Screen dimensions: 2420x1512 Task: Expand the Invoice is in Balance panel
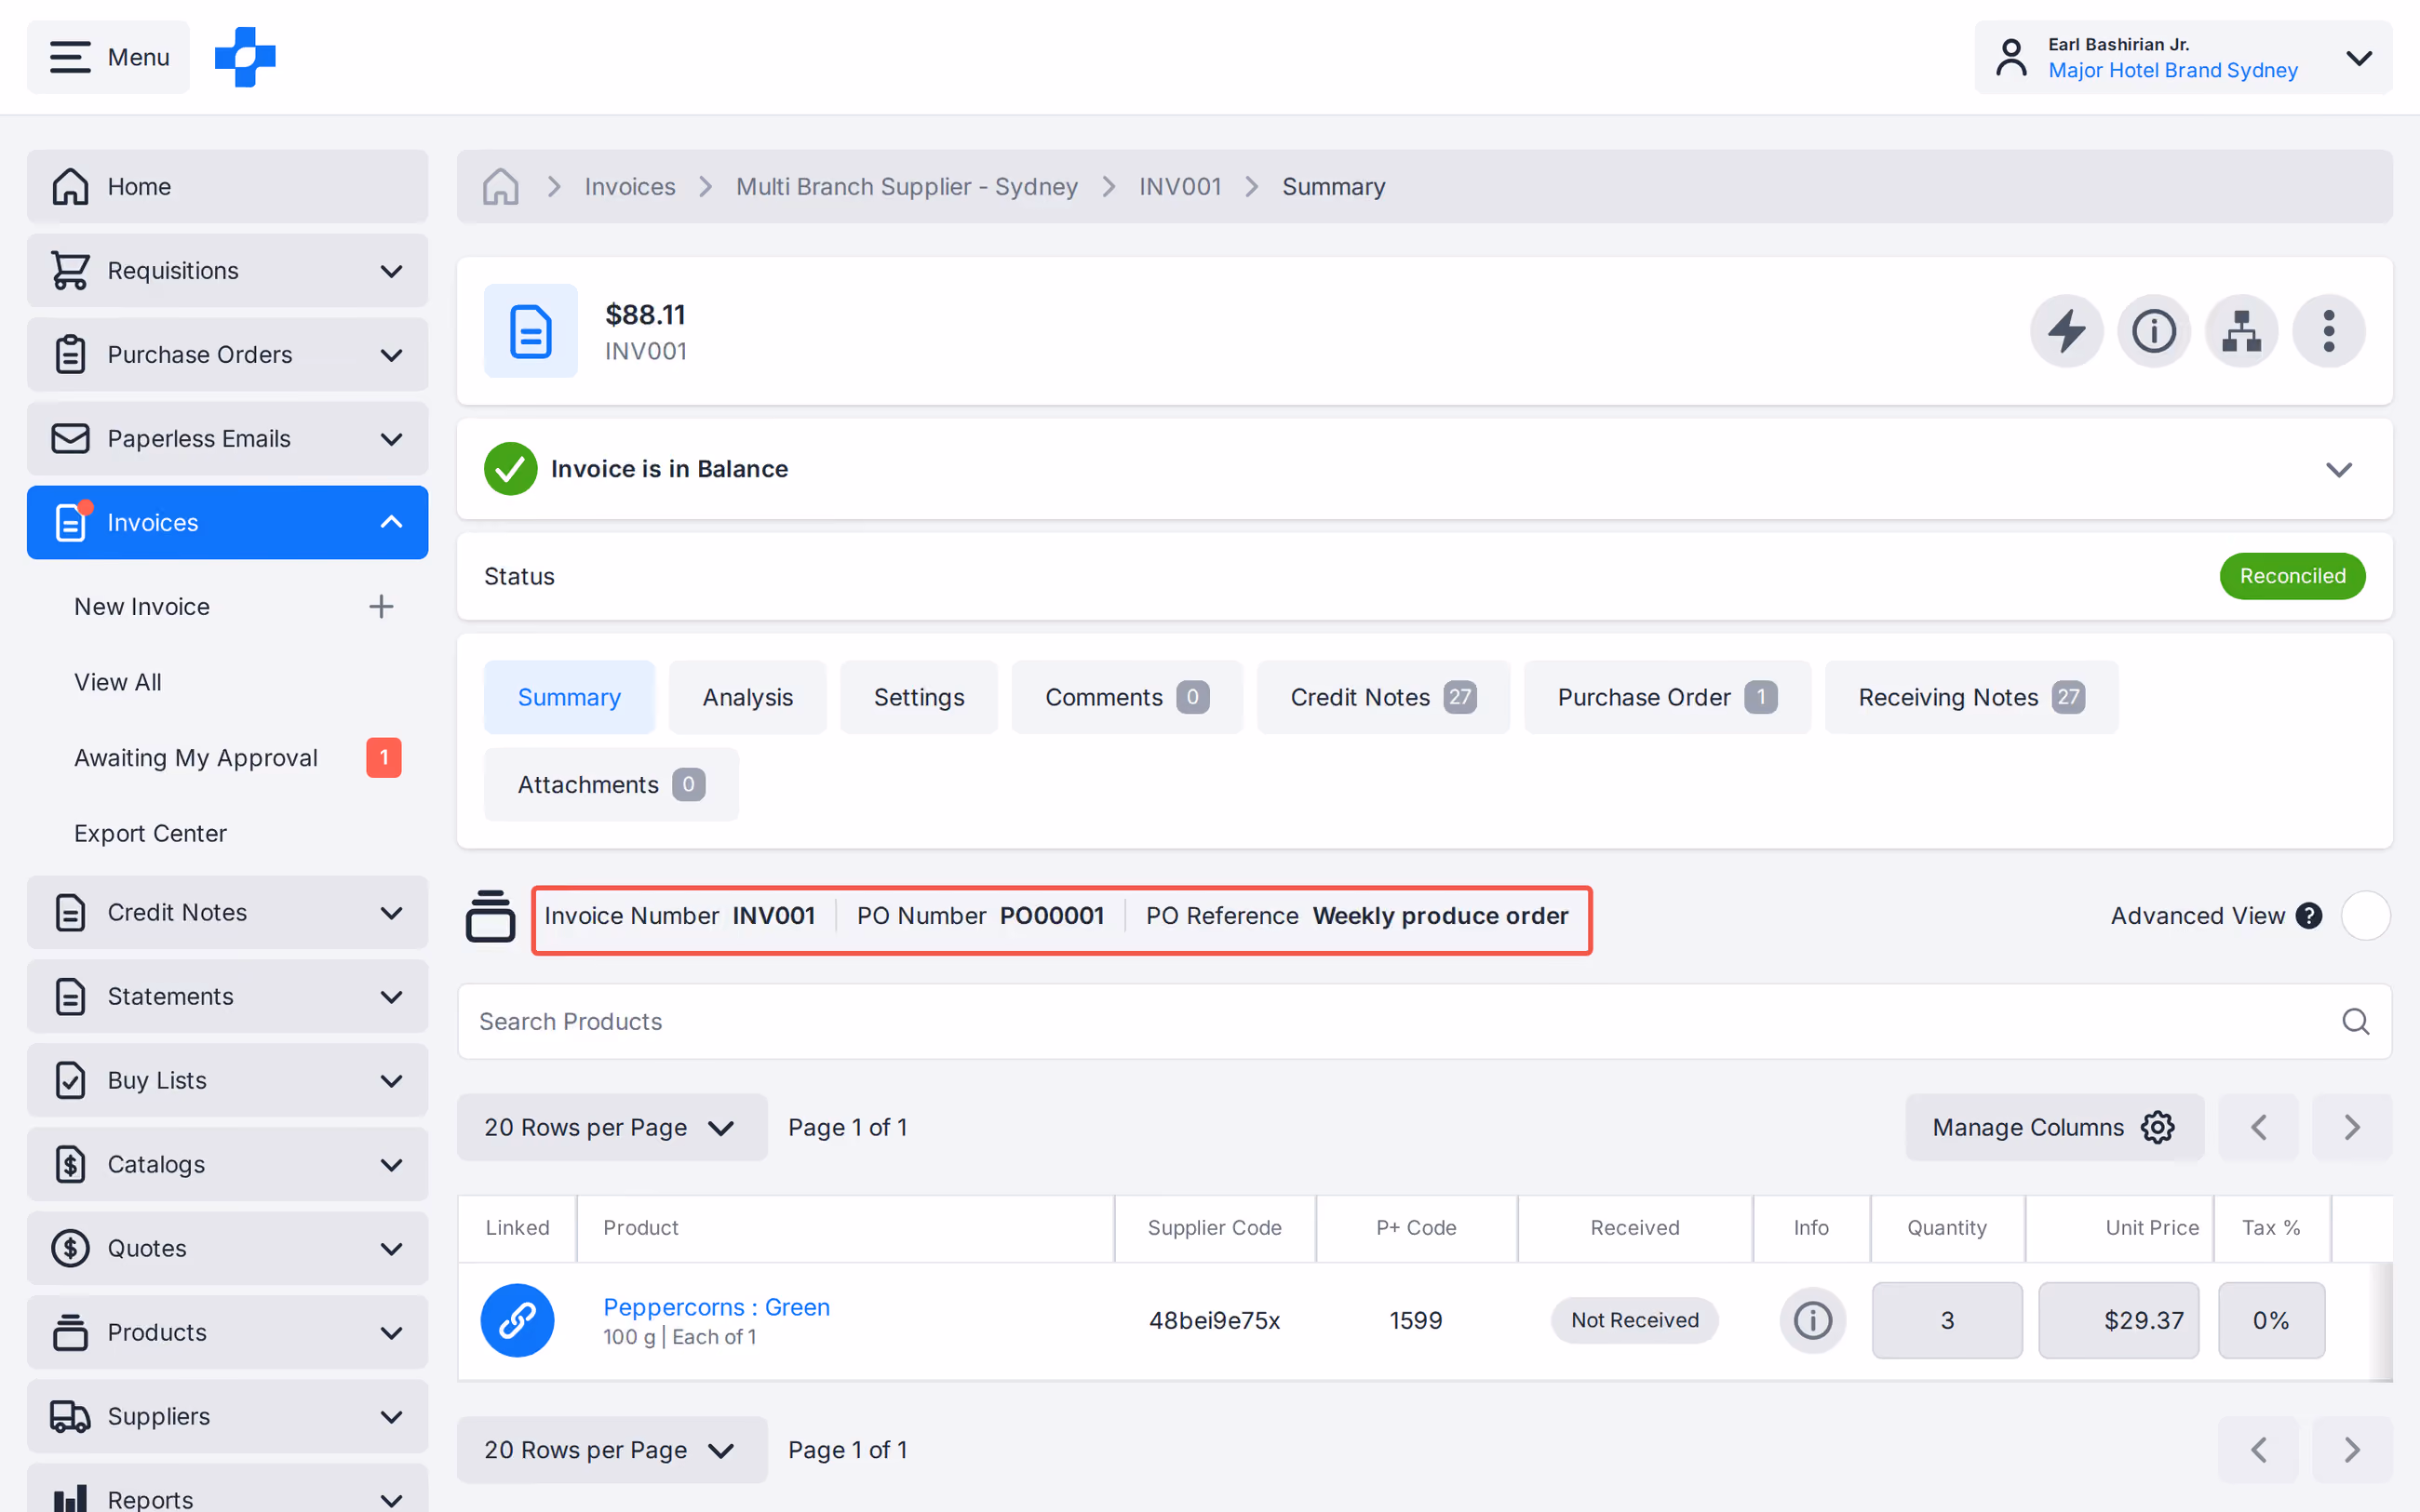2339,469
